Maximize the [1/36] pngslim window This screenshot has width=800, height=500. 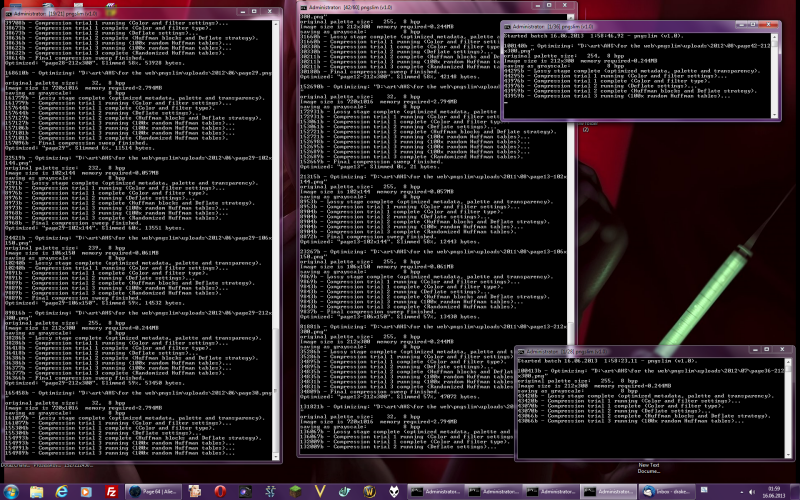pyautogui.click(x=753, y=24)
